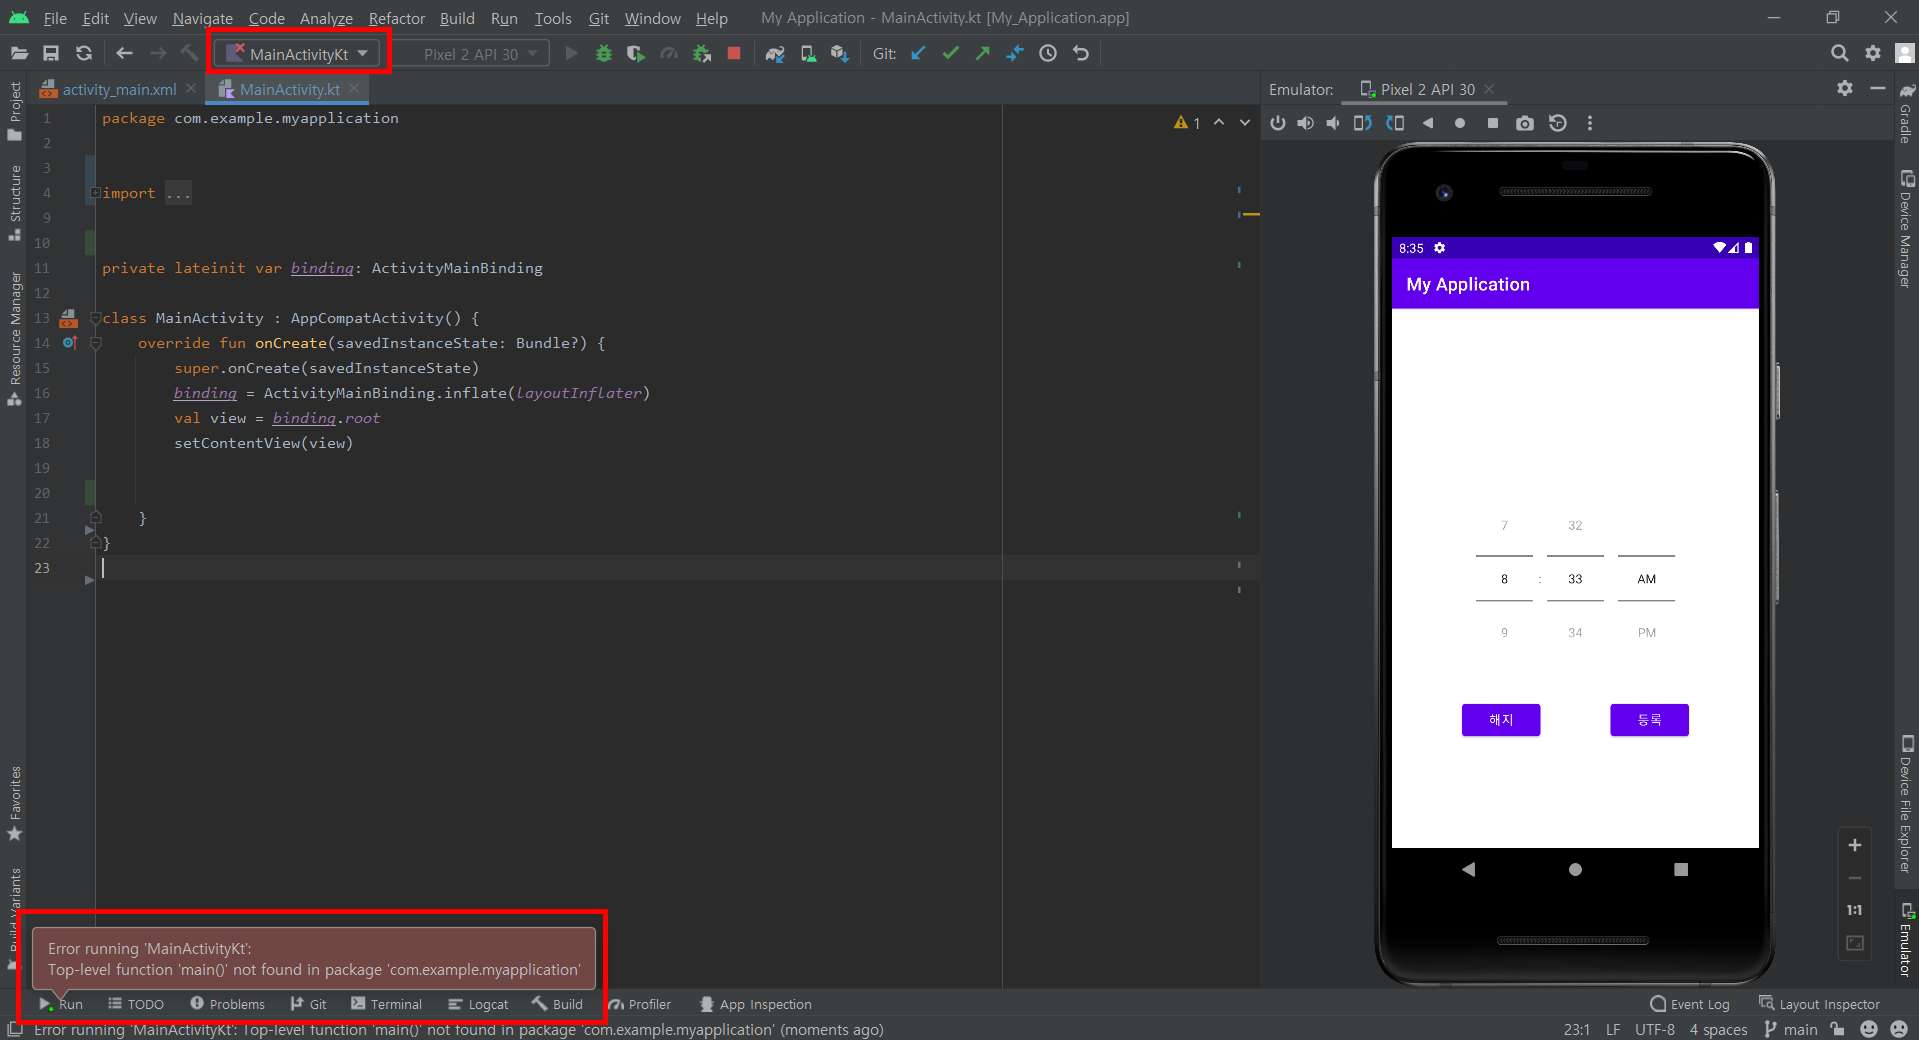This screenshot has width=1919, height=1040.
Task: Collapse the onCreate function fold marker
Action: (96, 343)
